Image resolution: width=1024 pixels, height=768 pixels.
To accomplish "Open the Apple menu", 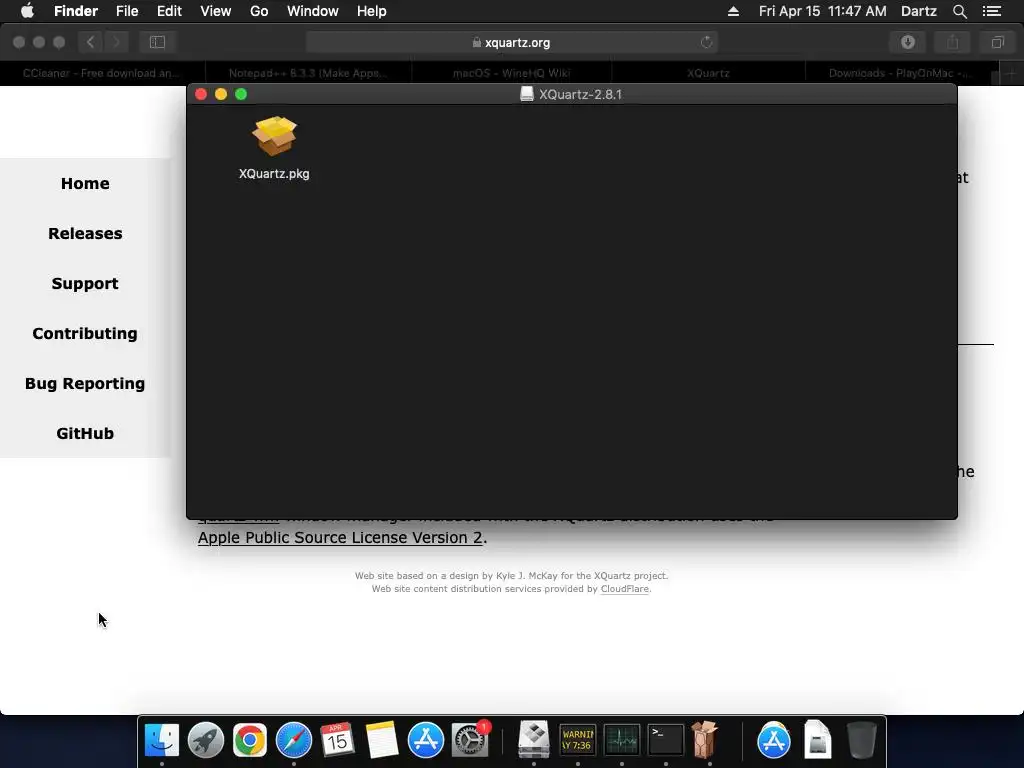I will (x=27, y=11).
